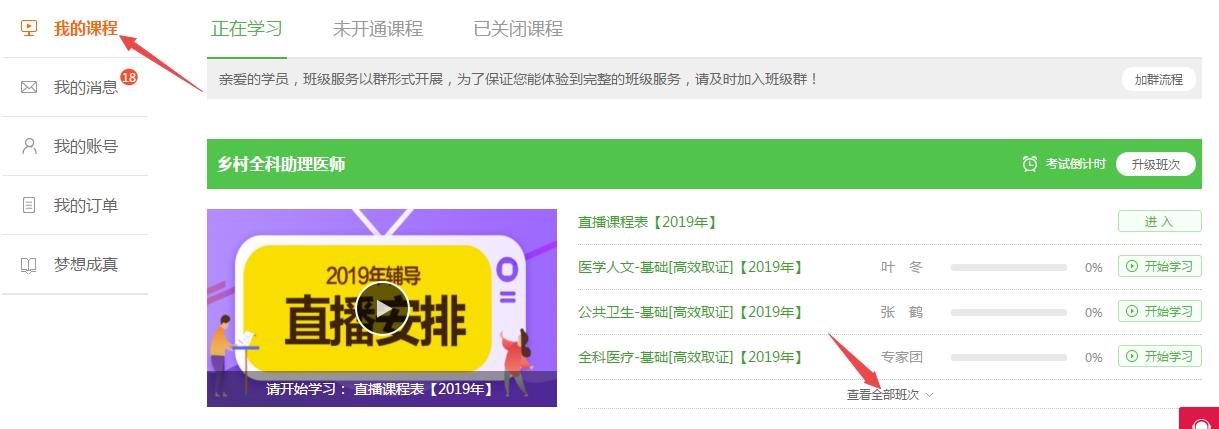Open 我的课程 sidebar icon
The width and height of the screenshot is (1219, 429).
click(x=29, y=27)
